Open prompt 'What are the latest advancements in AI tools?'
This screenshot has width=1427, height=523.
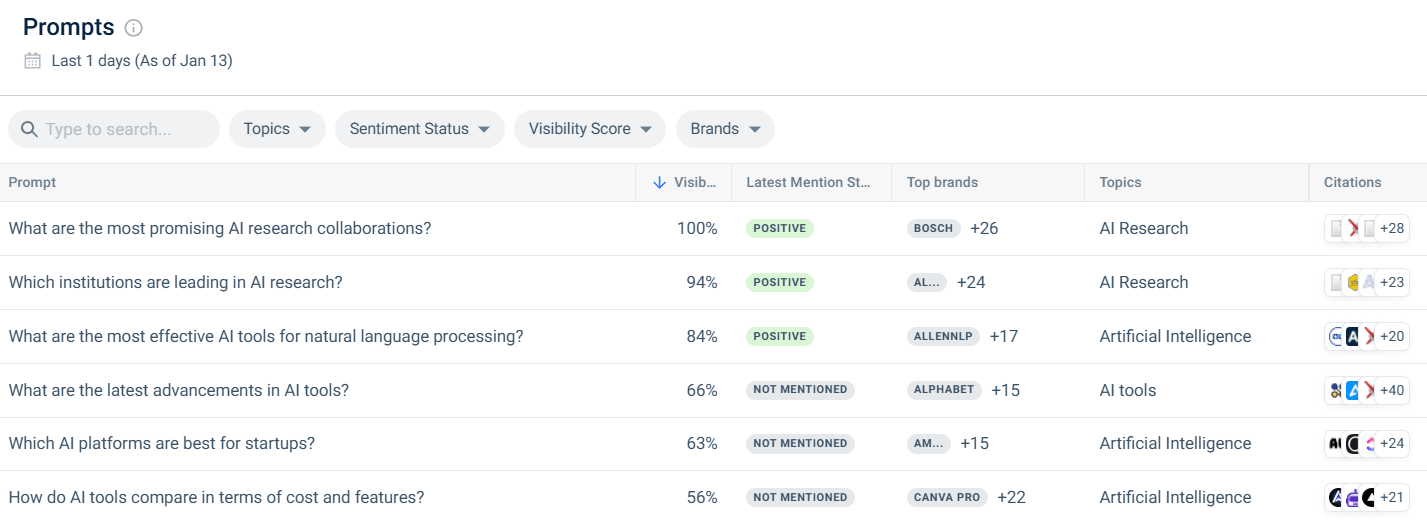(x=179, y=390)
